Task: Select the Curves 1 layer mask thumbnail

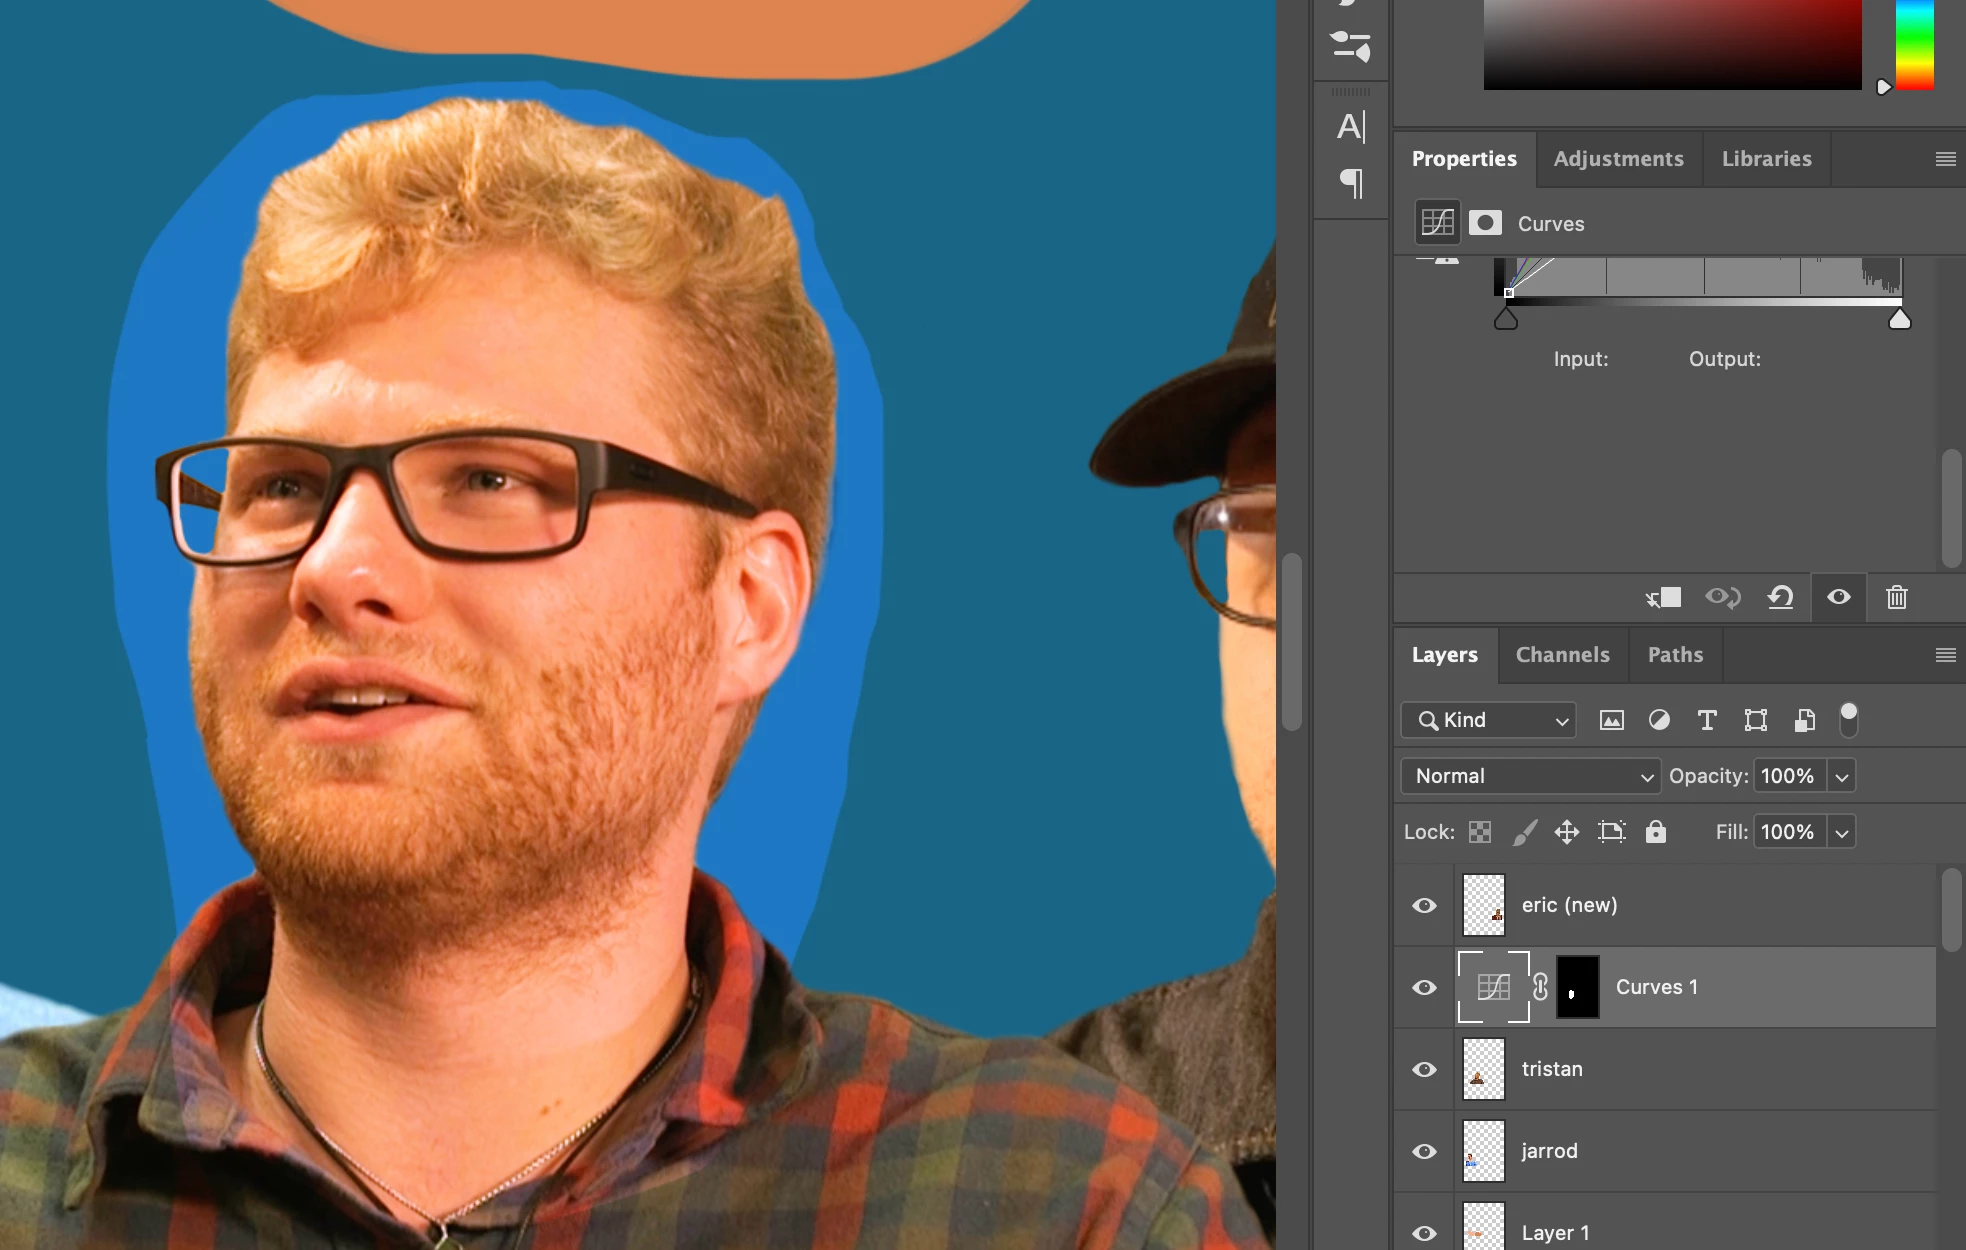Action: click(1577, 988)
